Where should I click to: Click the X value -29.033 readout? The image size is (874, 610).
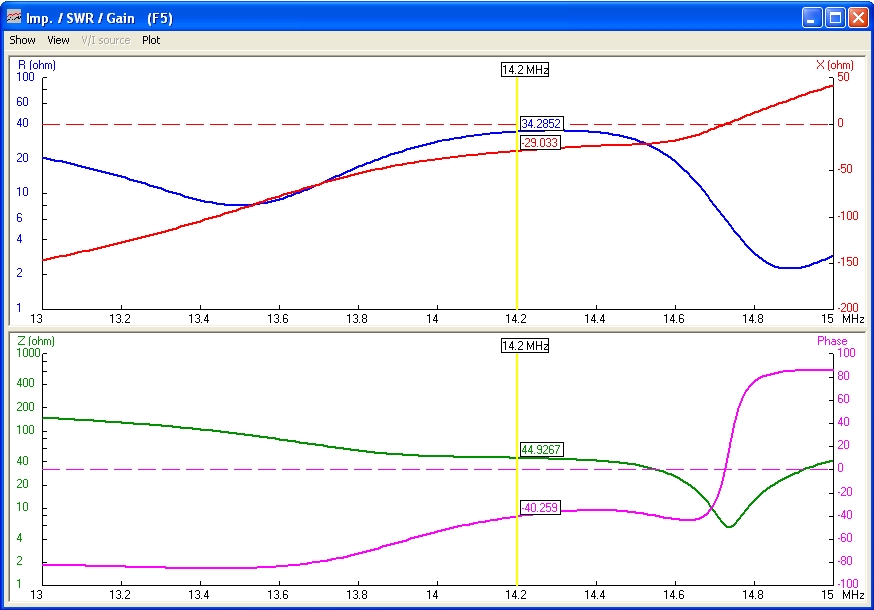pyautogui.click(x=540, y=142)
